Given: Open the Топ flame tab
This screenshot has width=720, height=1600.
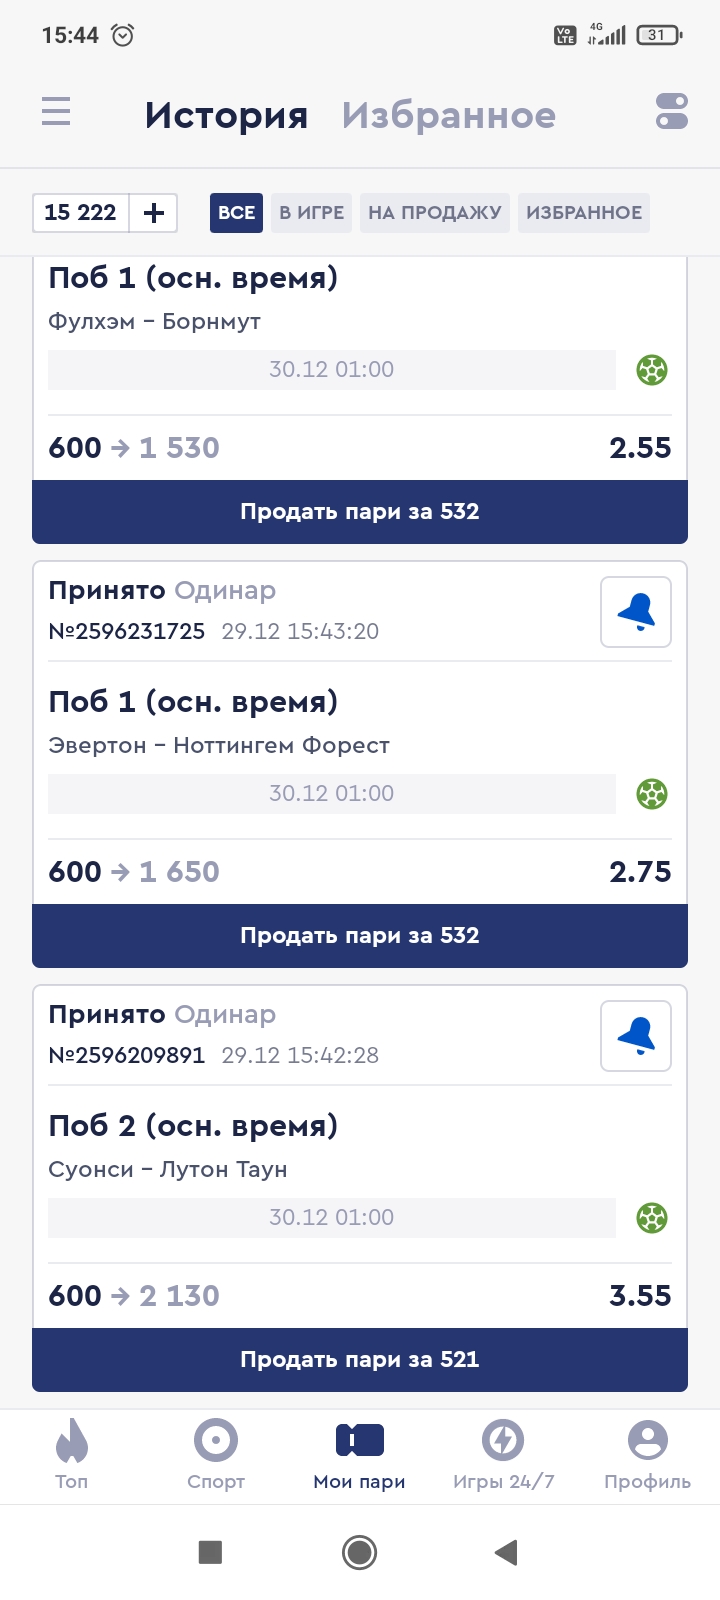Looking at the screenshot, I should tap(72, 1454).
